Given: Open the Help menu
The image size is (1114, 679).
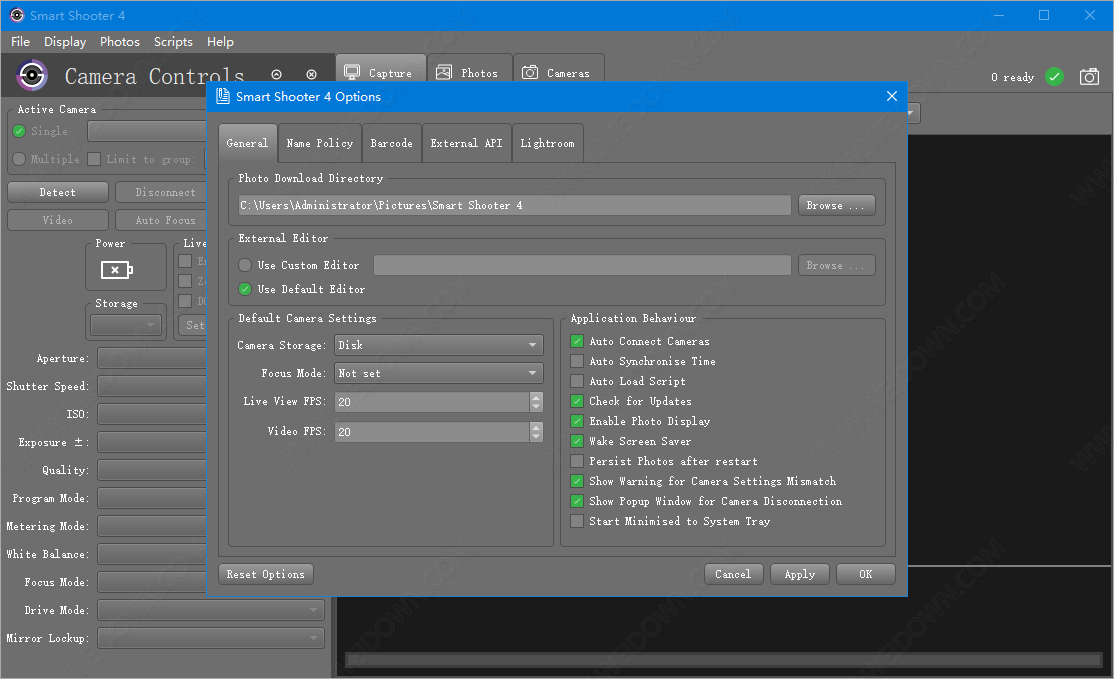Looking at the screenshot, I should coord(220,41).
